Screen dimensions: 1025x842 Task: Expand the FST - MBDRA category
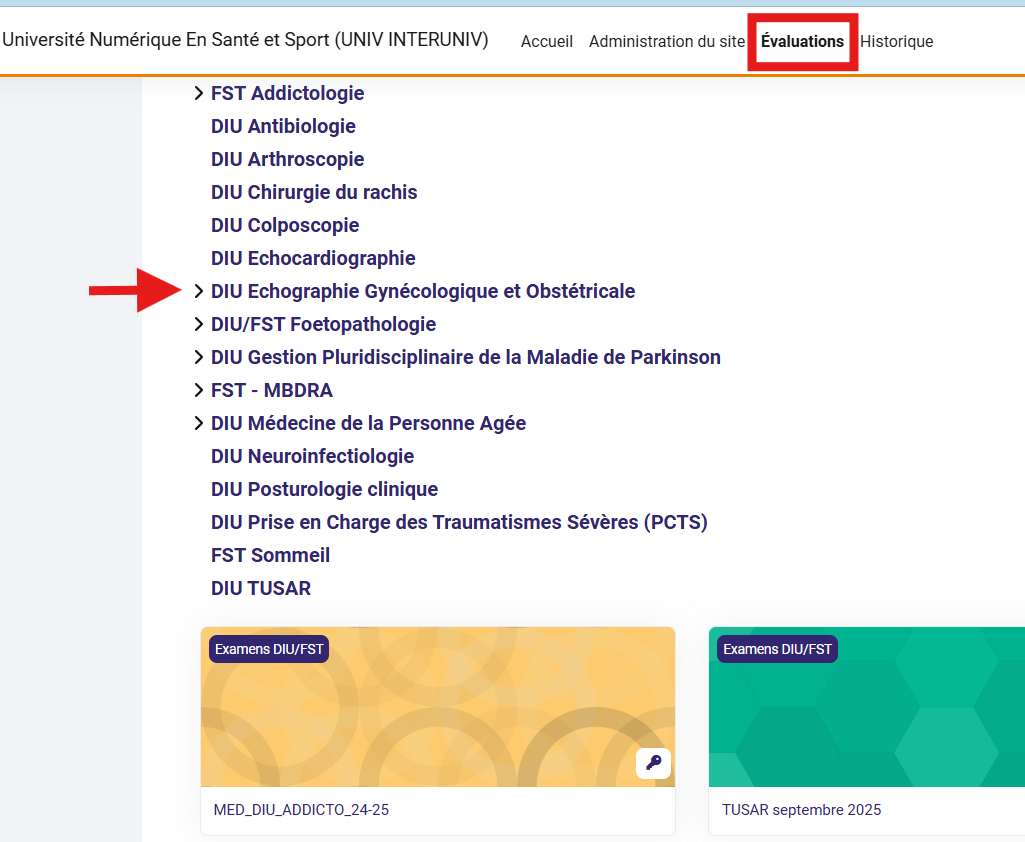click(198, 391)
